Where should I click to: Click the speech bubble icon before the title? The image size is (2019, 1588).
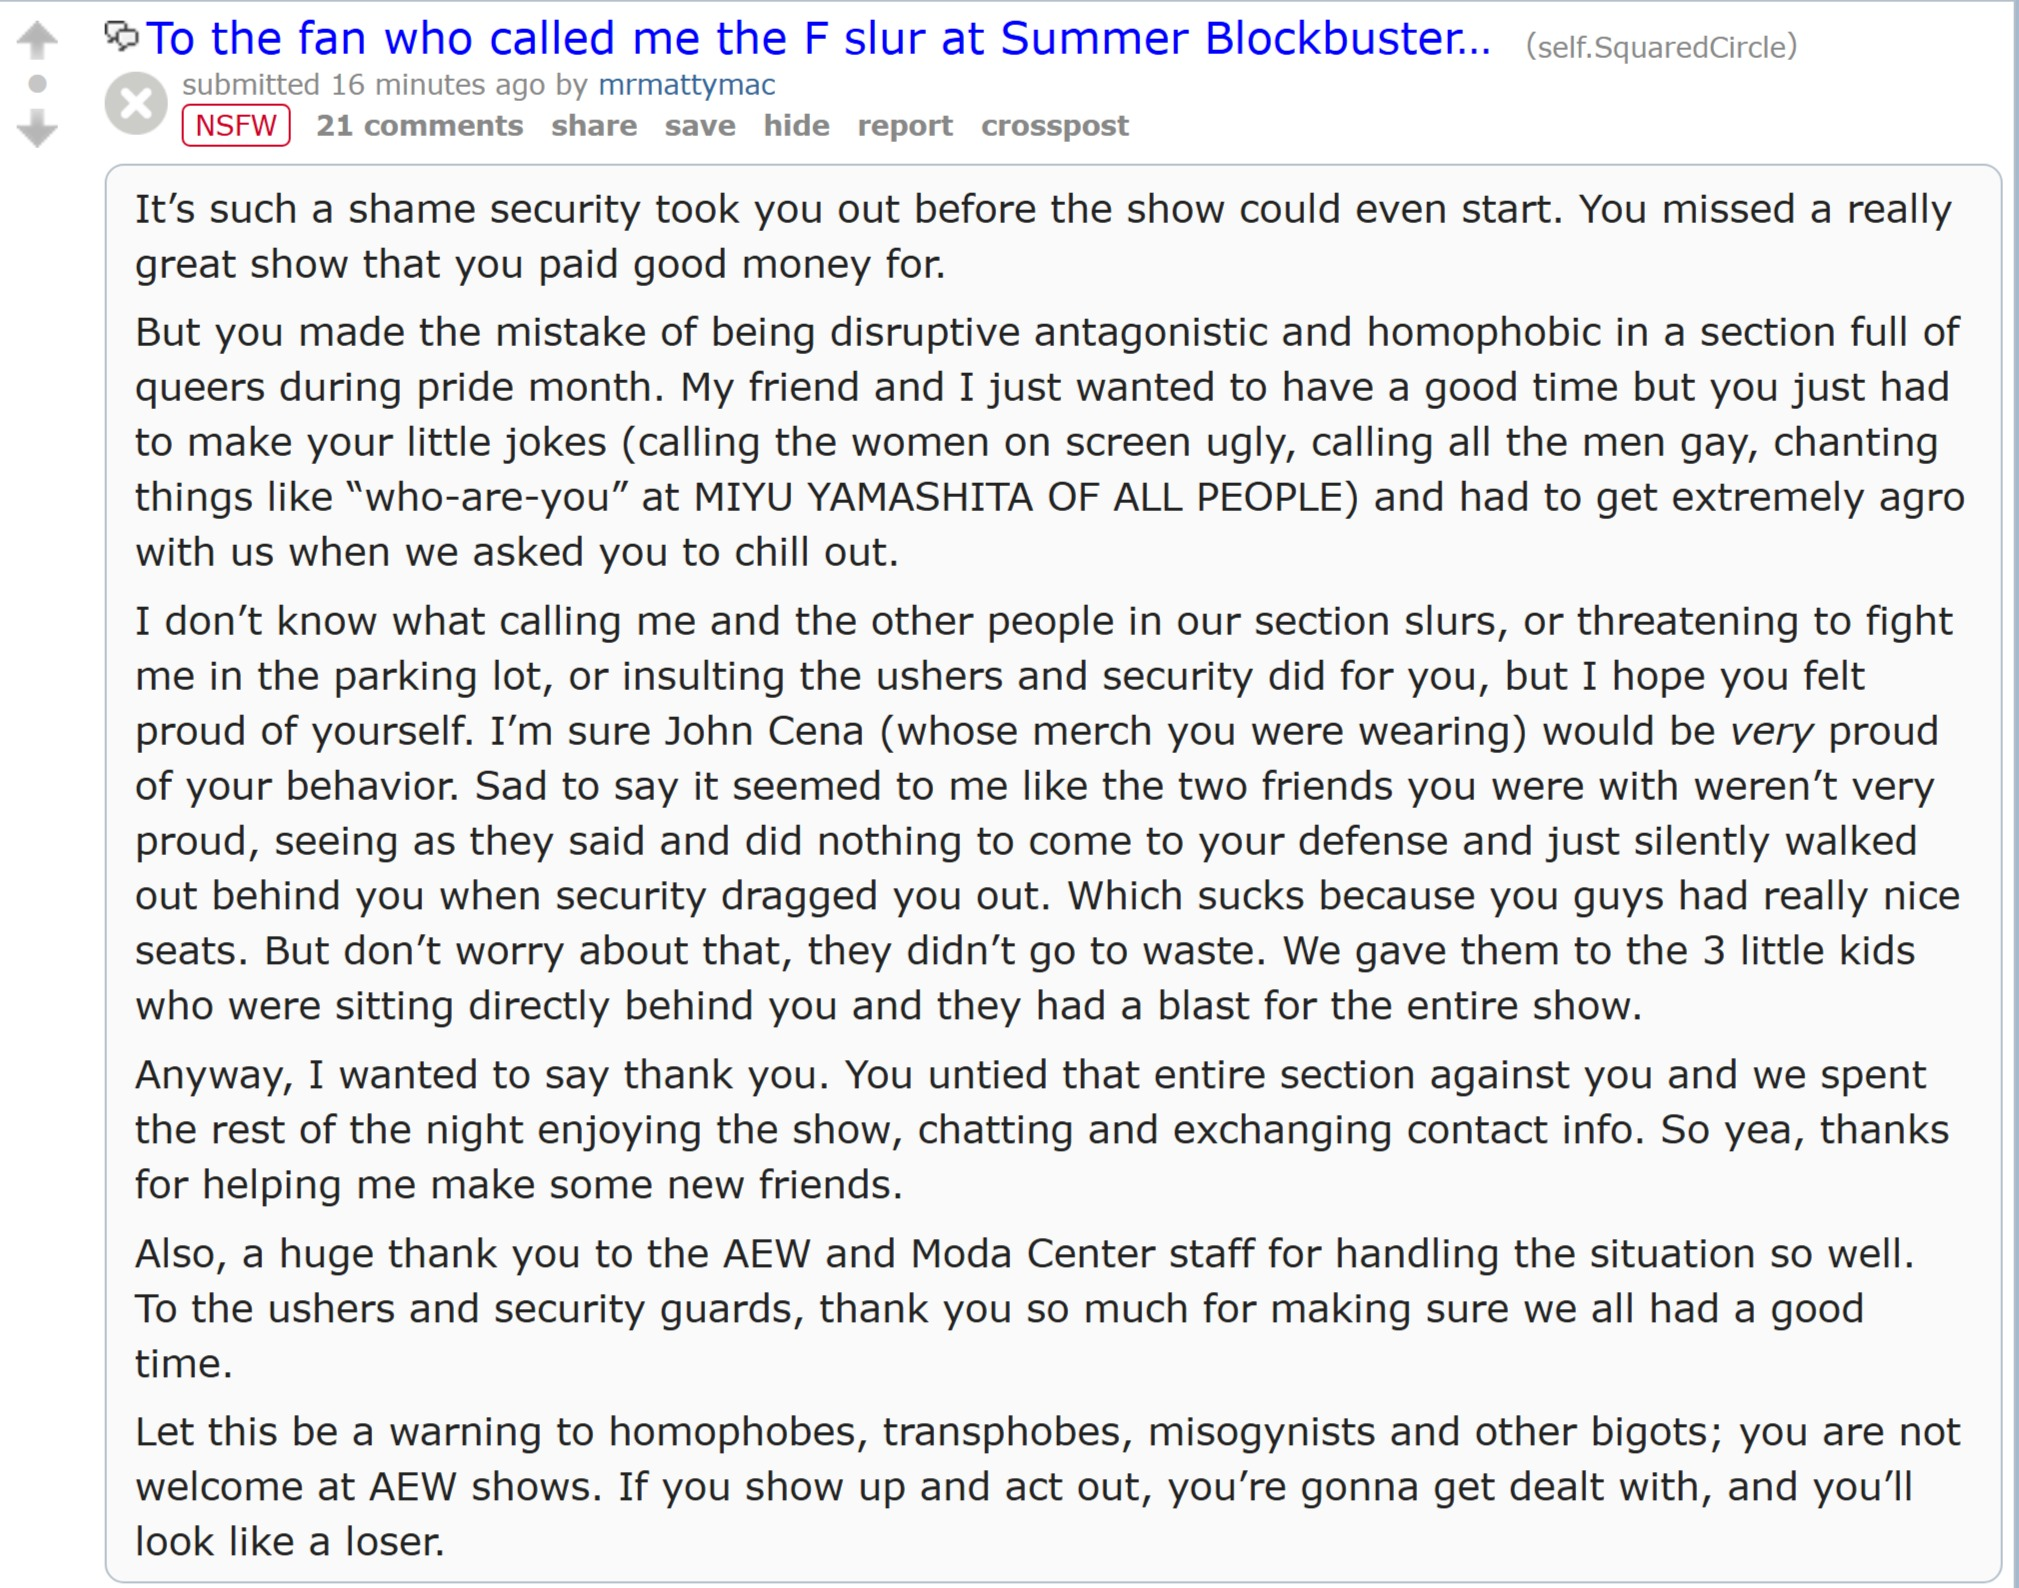point(121,37)
